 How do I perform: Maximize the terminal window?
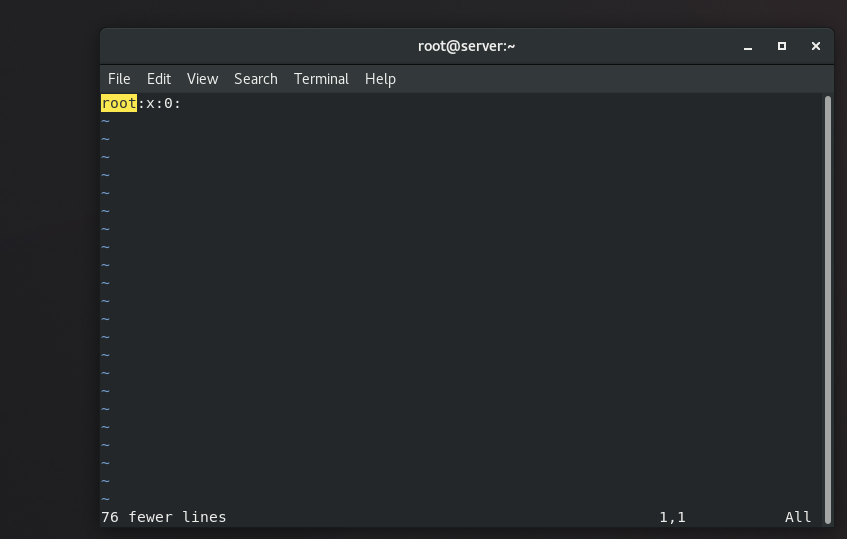pyautogui.click(x=782, y=46)
